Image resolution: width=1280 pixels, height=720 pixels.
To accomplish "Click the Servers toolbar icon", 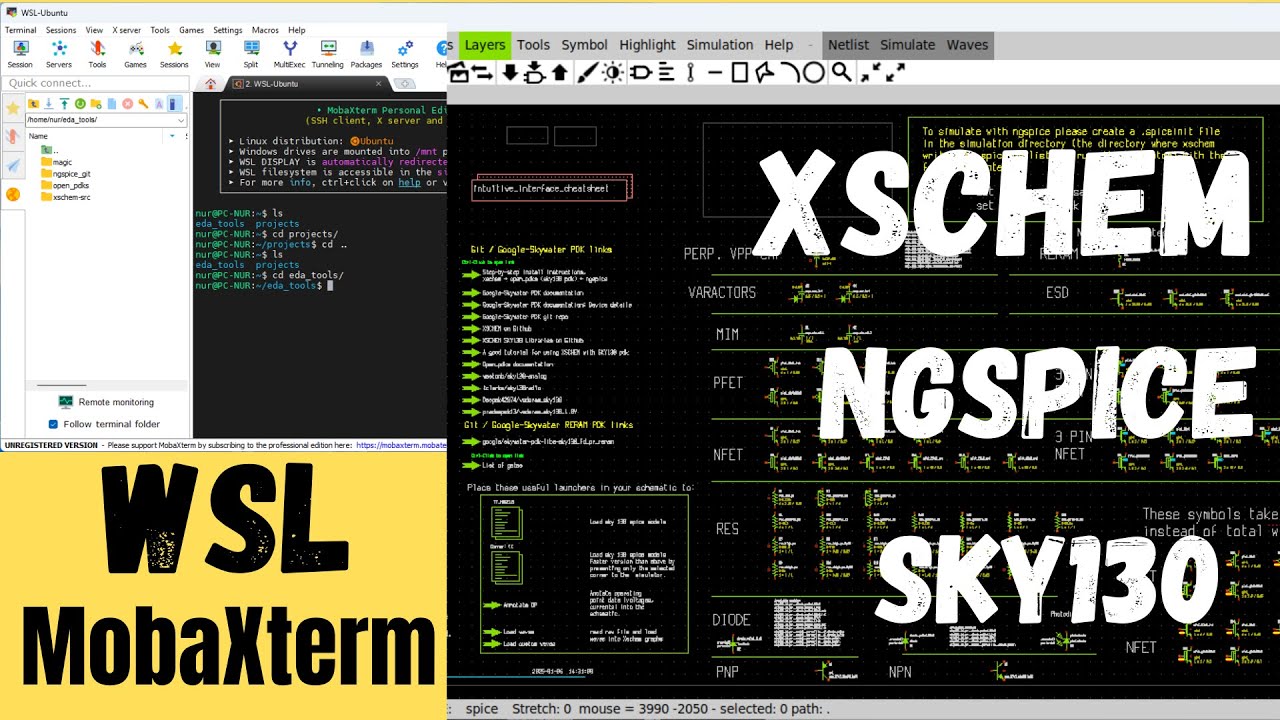I will 59,54.
